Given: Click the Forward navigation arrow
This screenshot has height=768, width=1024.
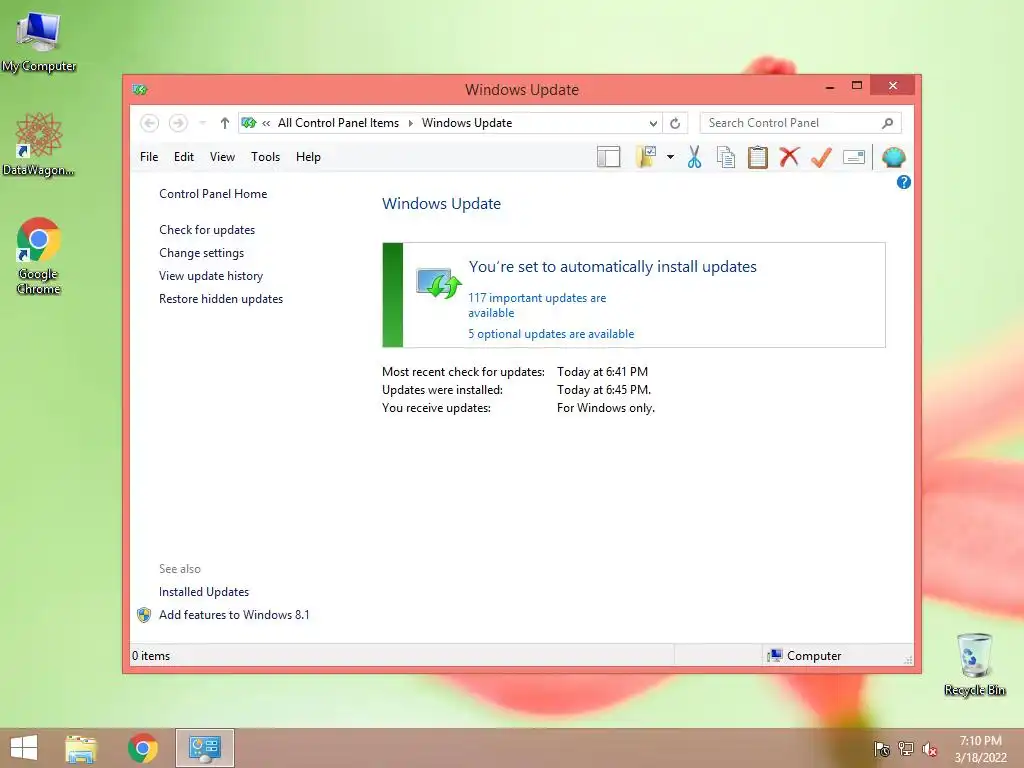Looking at the screenshot, I should [178, 123].
